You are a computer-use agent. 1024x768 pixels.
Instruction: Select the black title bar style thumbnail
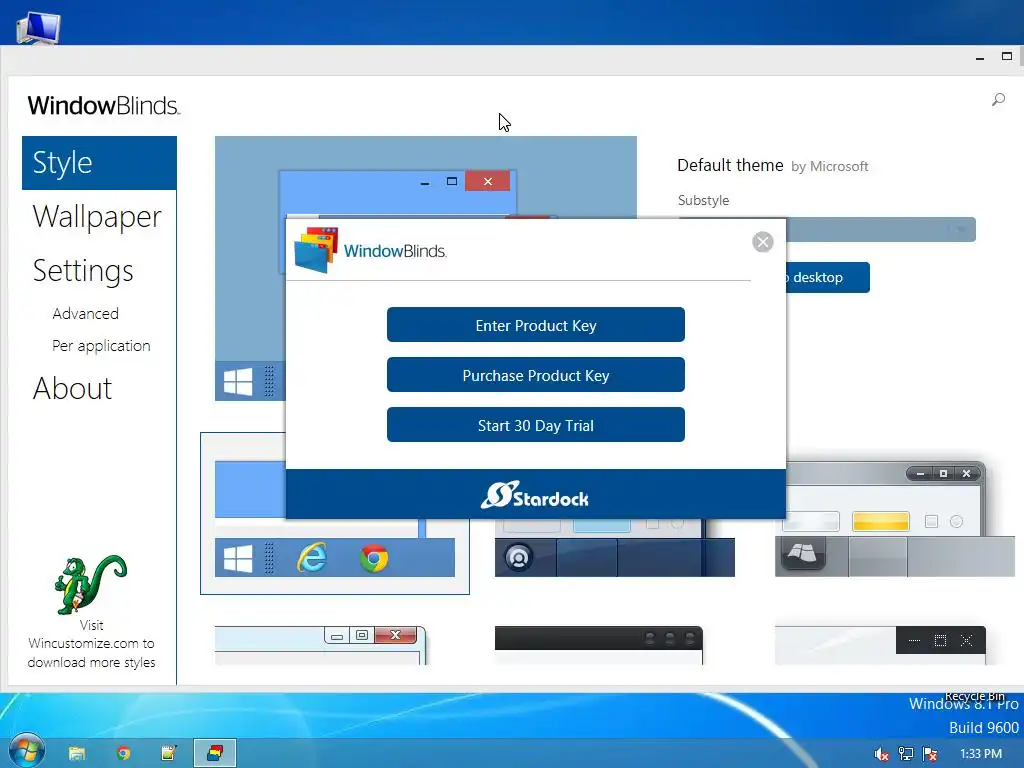coord(599,645)
